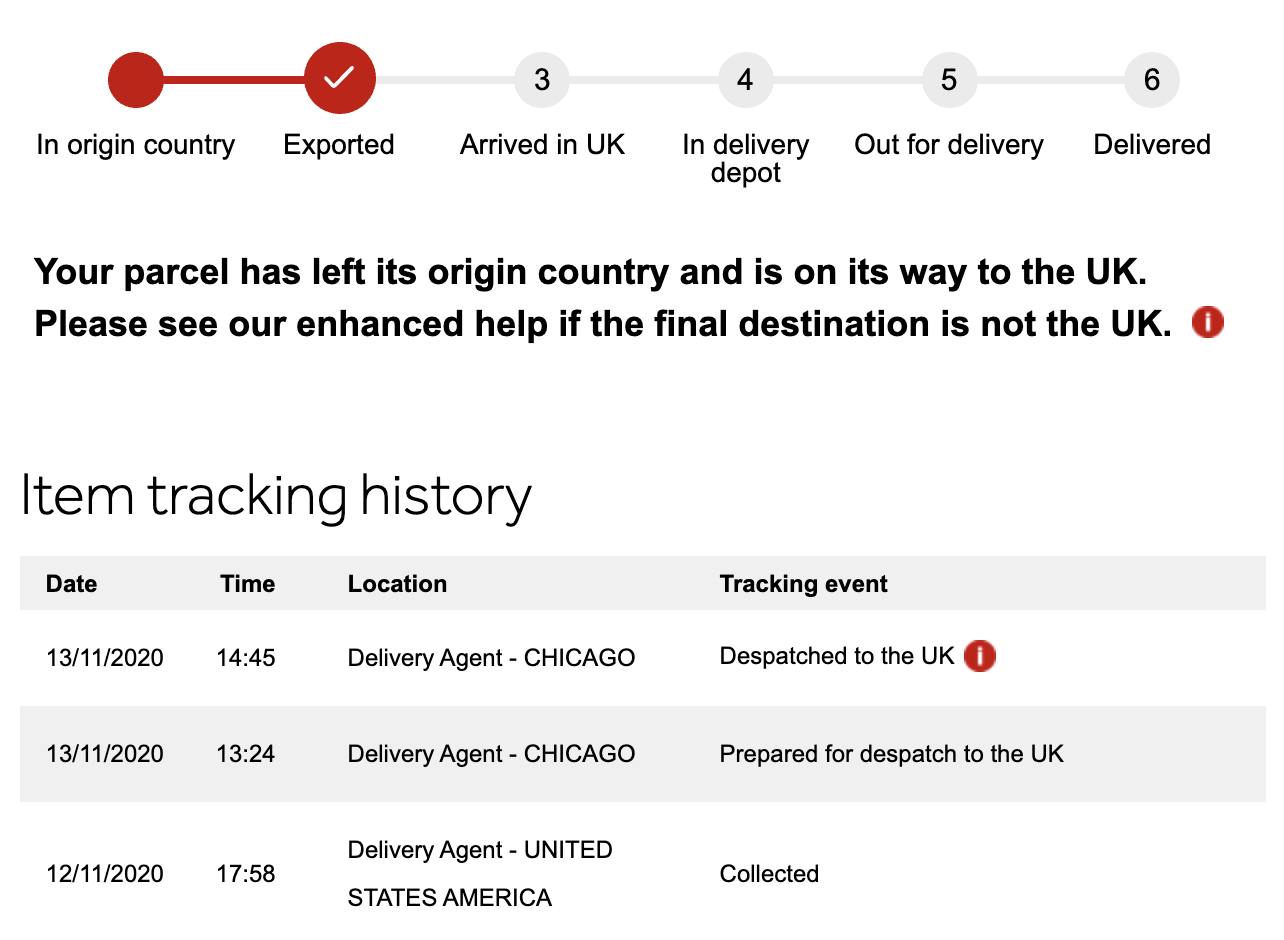Screen dimensions: 1284x940
Task: Click the Tracking event column header
Action: 803,584
